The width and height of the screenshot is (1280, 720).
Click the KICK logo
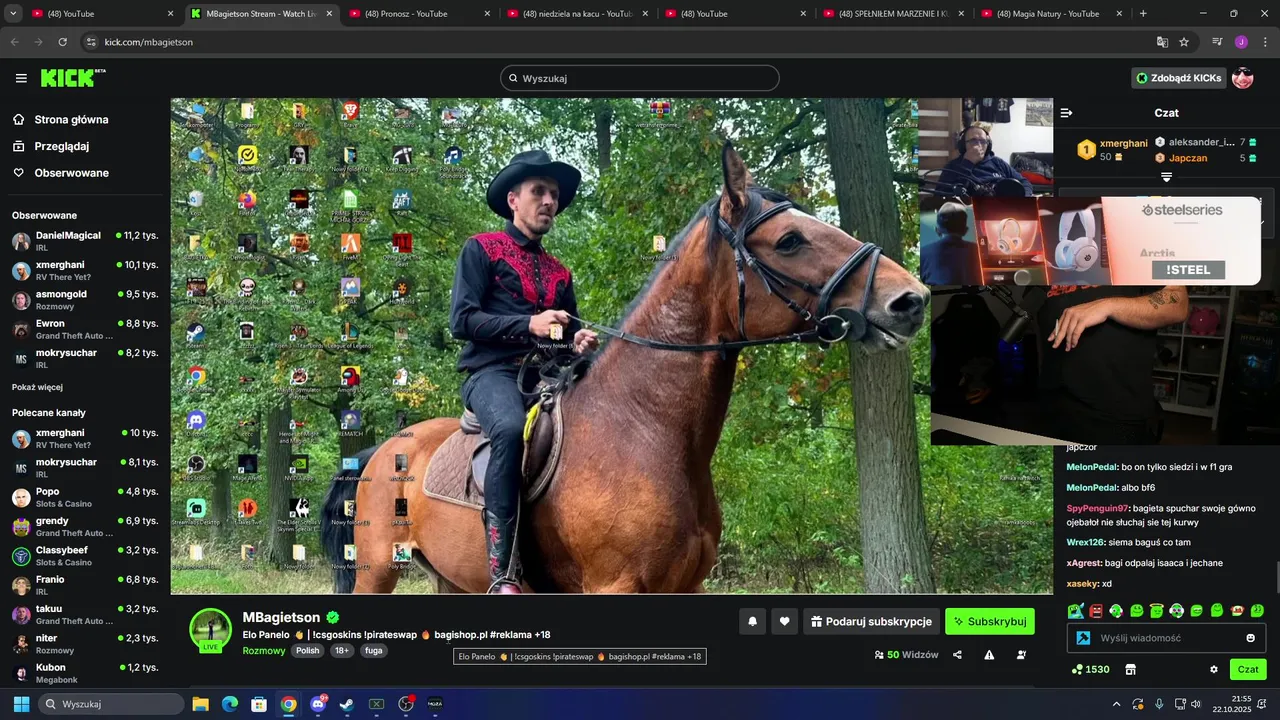[72, 78]
